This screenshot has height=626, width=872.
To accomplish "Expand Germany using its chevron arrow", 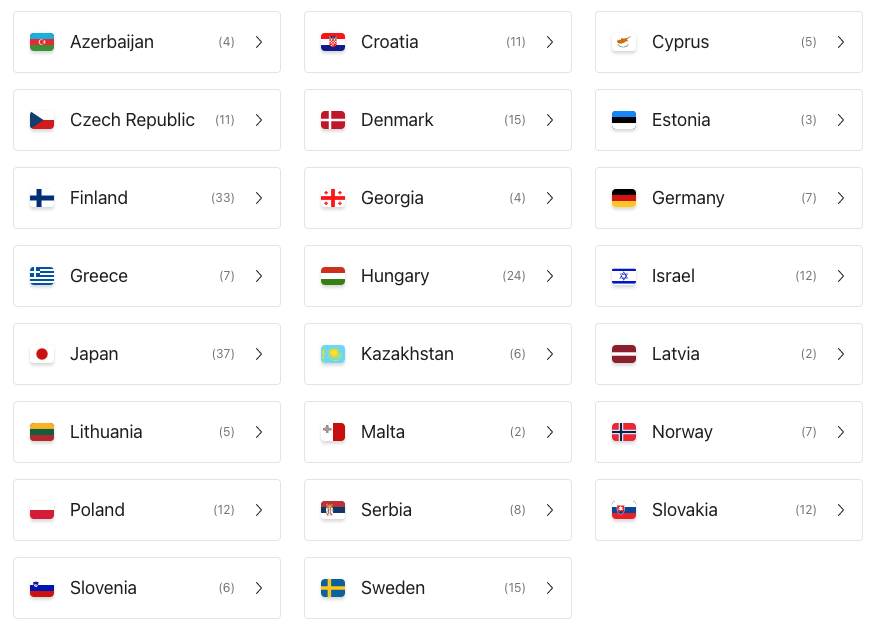I will point(840,198).
